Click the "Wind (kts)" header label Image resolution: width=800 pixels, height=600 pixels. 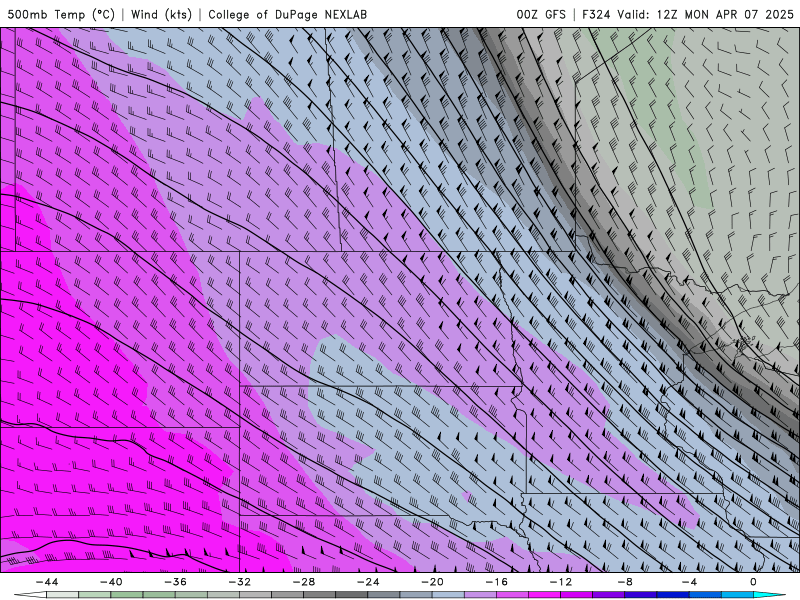(161, 15)
